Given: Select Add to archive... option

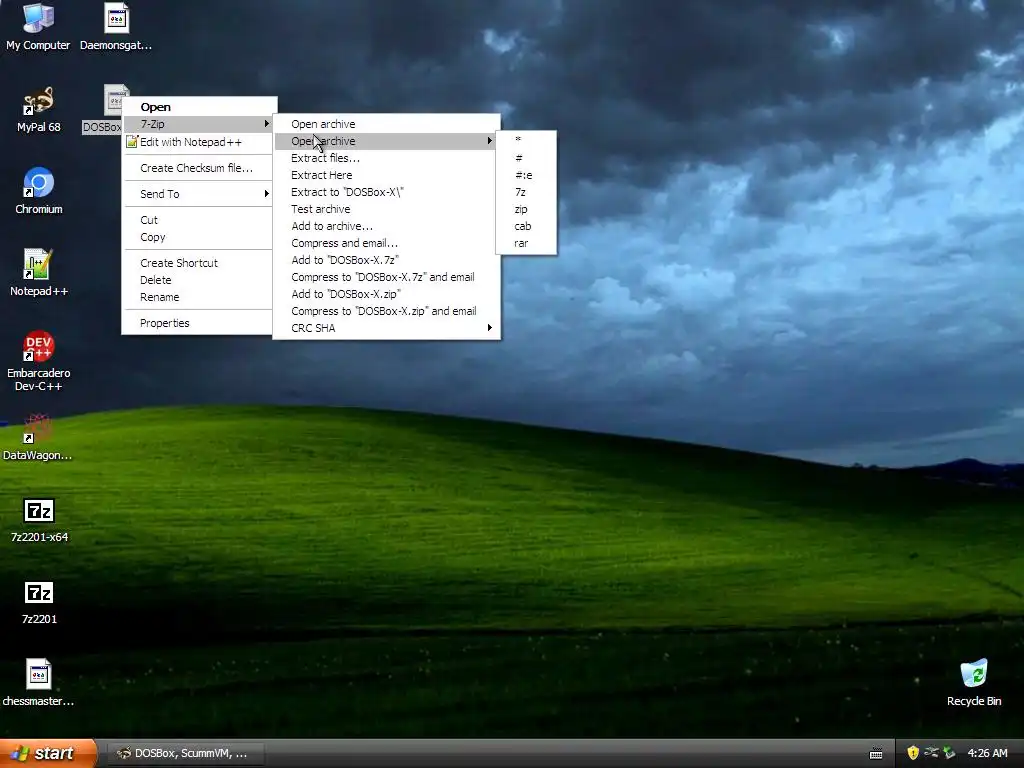Looking at the screenshot, I should coord(387,226).
